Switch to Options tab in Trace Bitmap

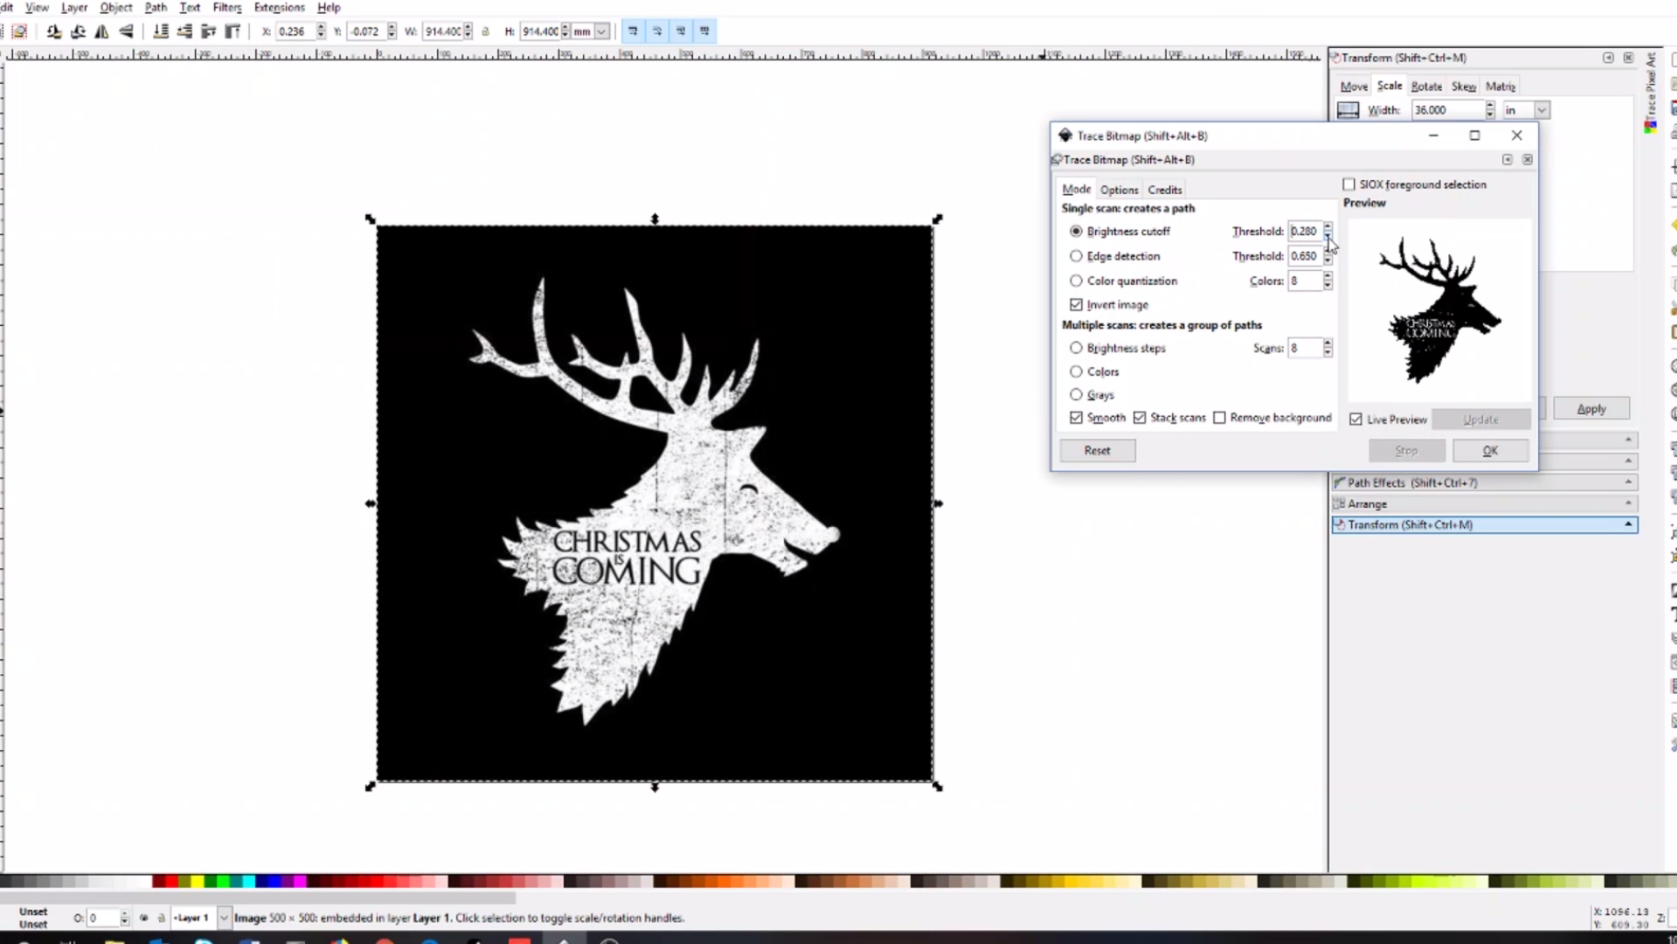[x=1119, y=190]
